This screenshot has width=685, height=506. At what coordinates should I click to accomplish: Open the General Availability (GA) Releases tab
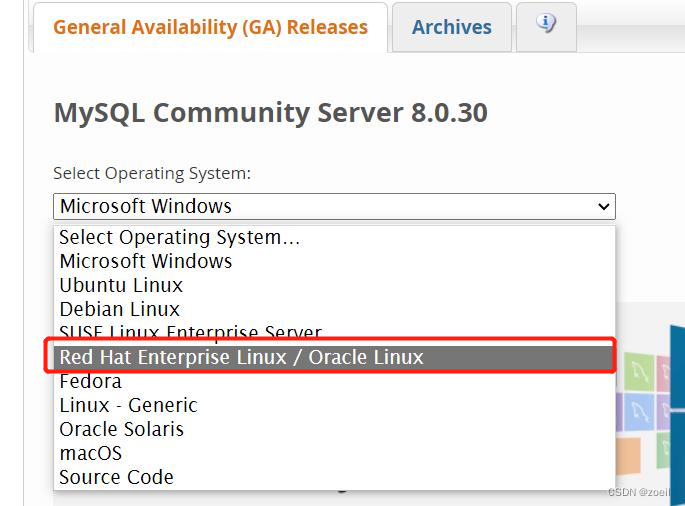pos(210,27)
